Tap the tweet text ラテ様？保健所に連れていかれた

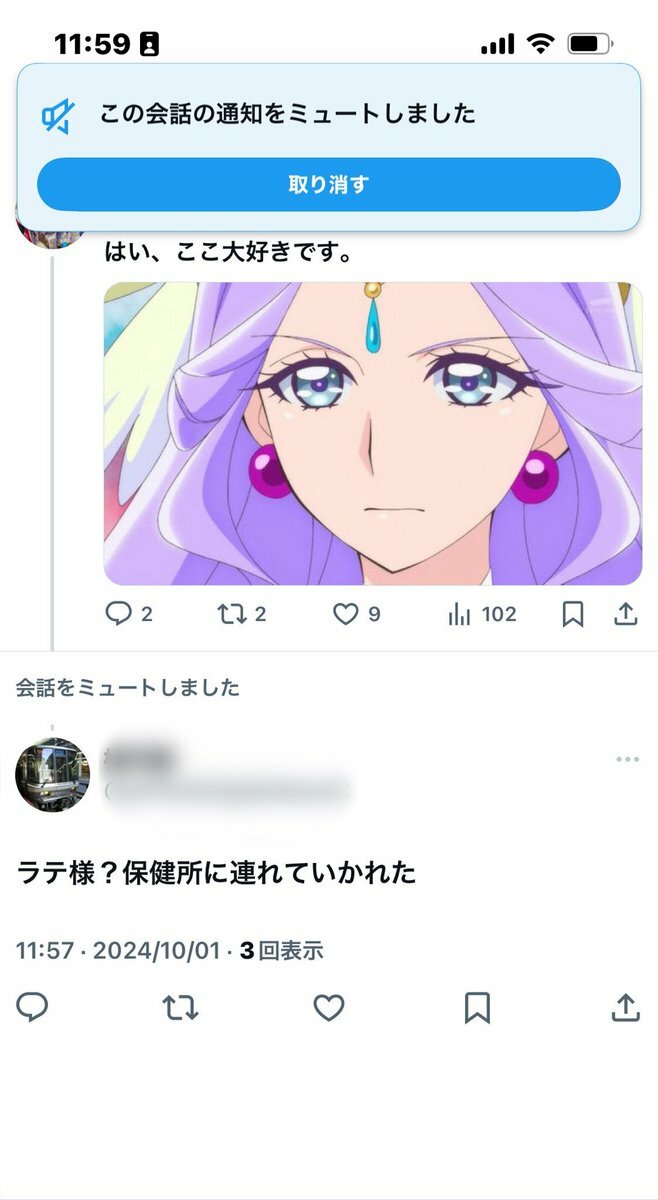[x=216, y=873]
